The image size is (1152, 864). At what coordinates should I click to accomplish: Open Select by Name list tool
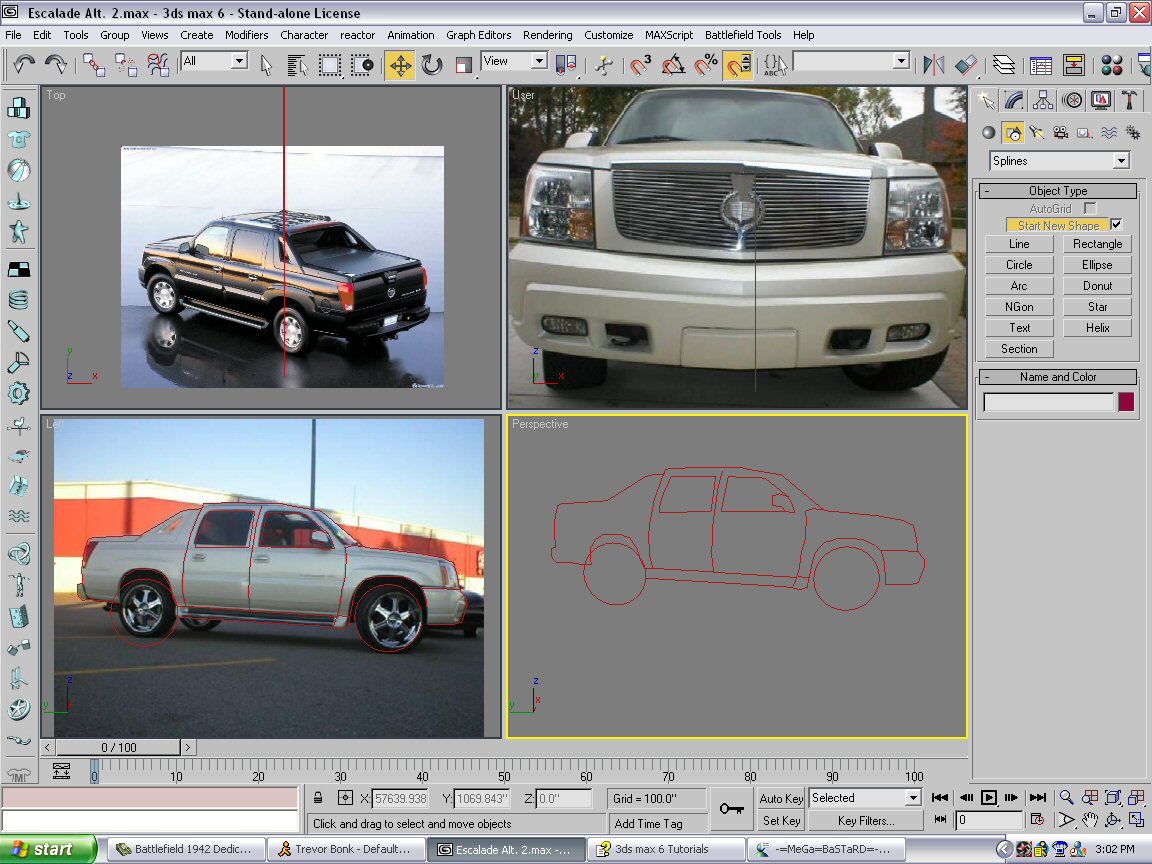tap(298, 65)
